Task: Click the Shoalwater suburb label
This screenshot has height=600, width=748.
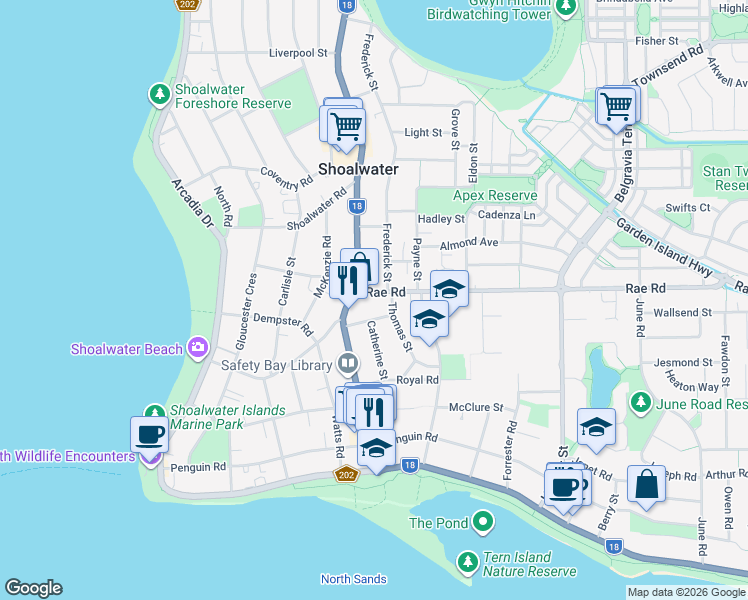Action: [358, 169]
